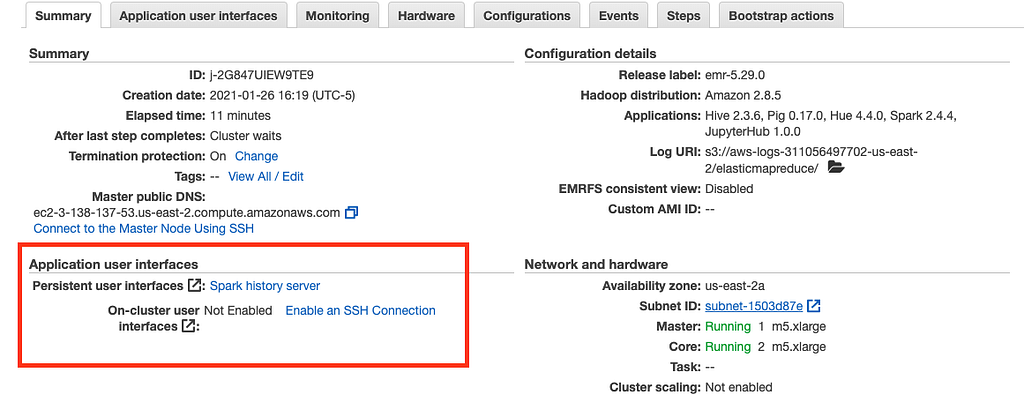Switch to the Application user interfaces tab
This screenshot has width=1024, height=394.
(199, 16)
